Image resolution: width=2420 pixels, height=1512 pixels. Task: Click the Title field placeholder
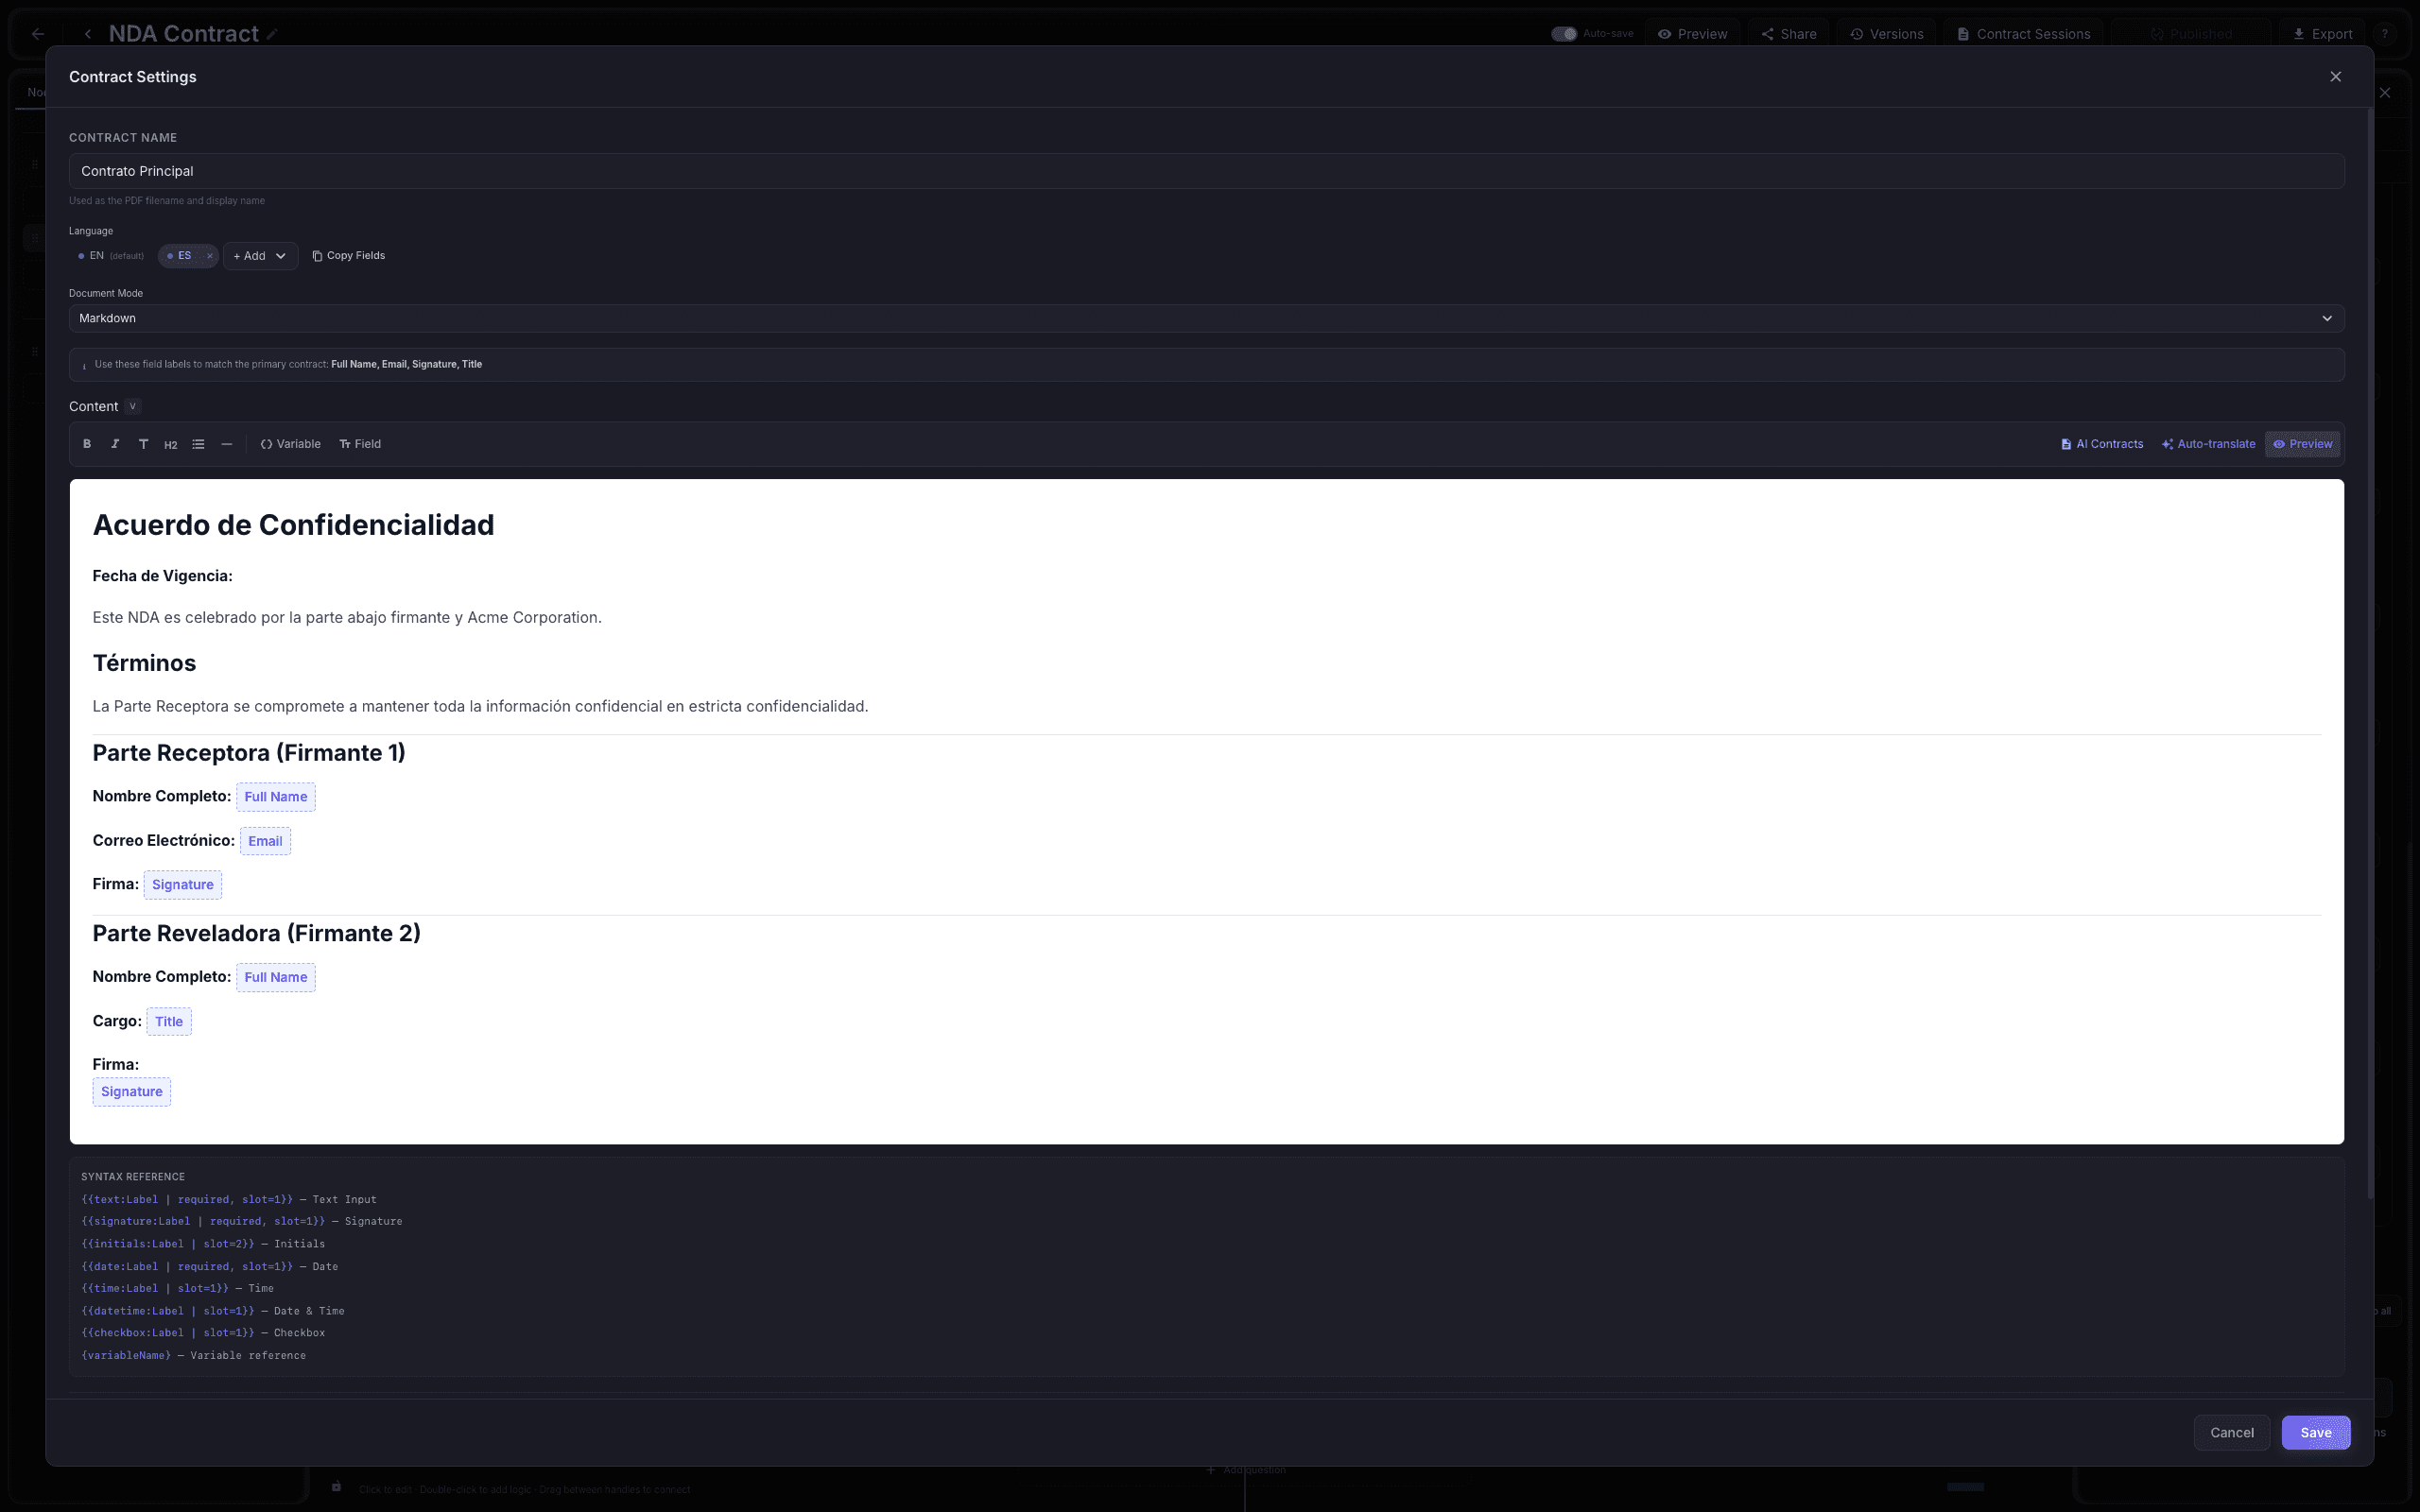pos(169,1021)
